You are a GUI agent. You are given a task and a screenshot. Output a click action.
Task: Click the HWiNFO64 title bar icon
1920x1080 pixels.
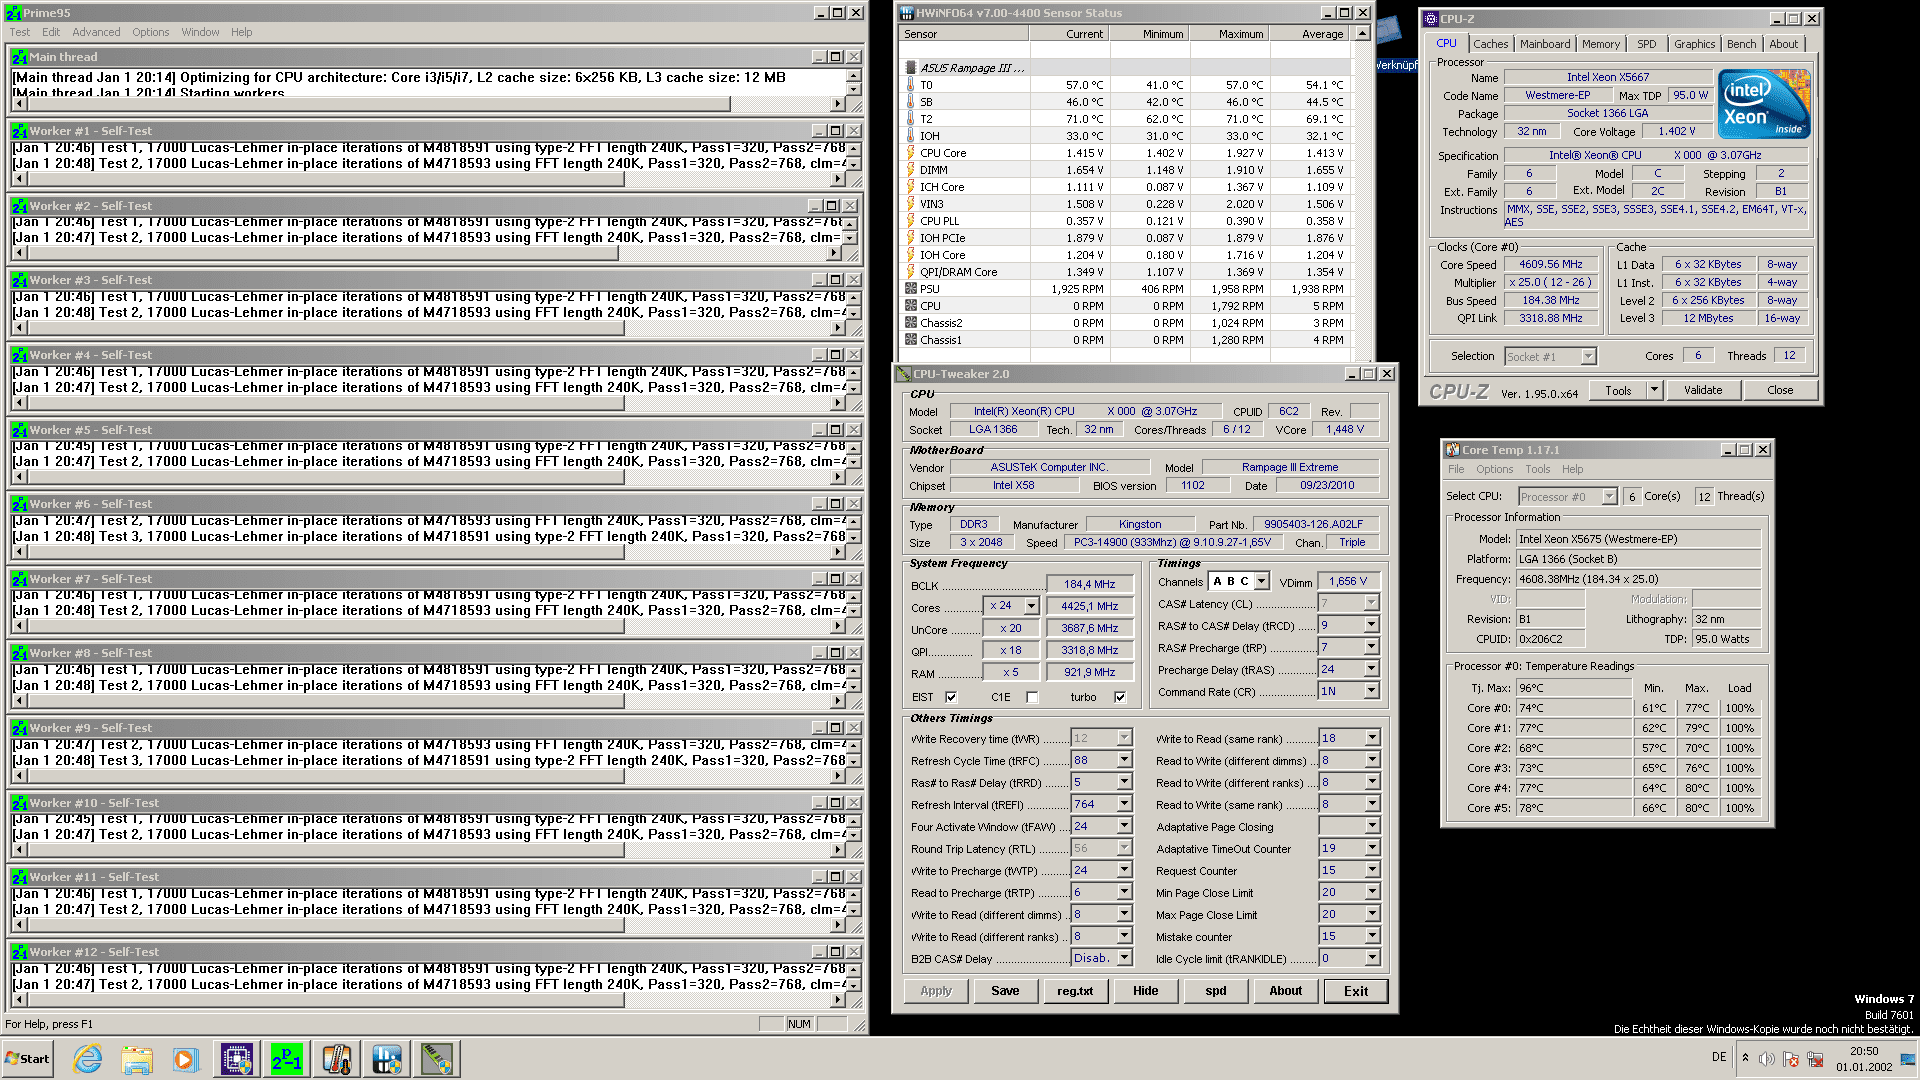coord(907,13)
